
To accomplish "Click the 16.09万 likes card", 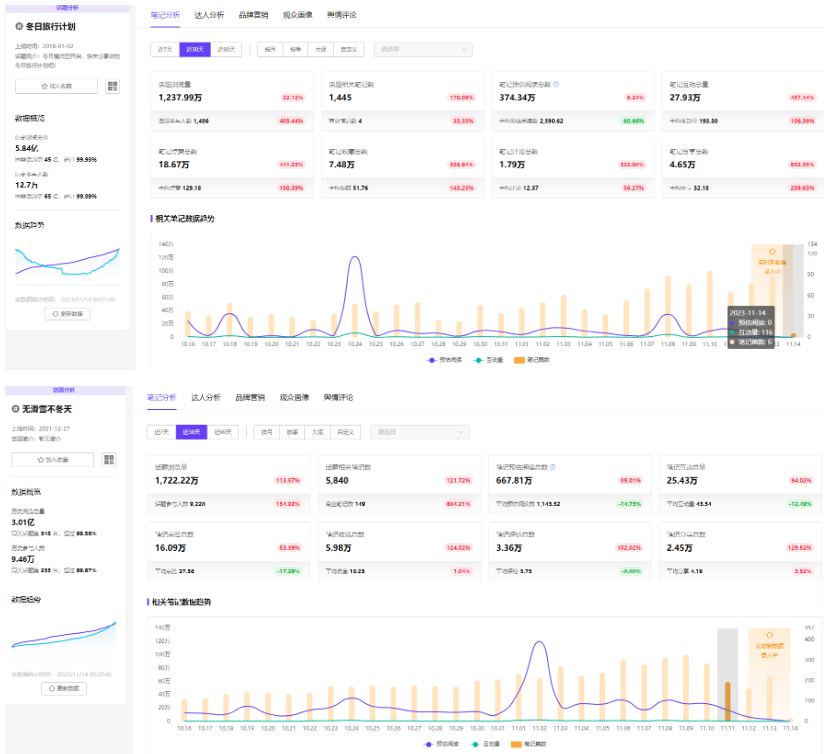I will 229,551.
